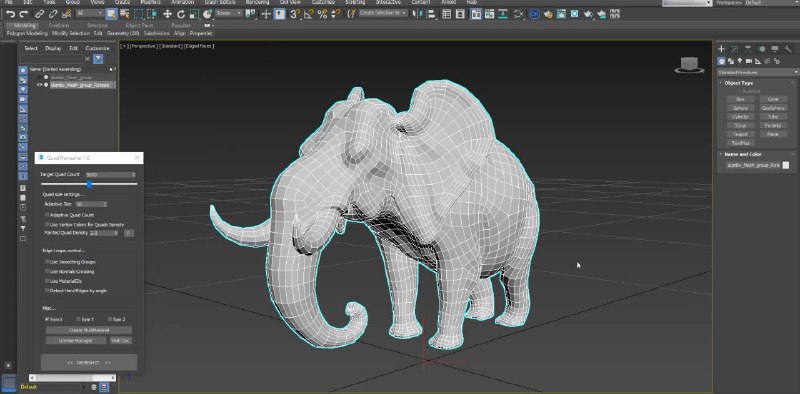The height and width of the screenshot is (394, 800).
Task: Enable Use MaterialIDs checkbox
Action: (x=47, y=281)
